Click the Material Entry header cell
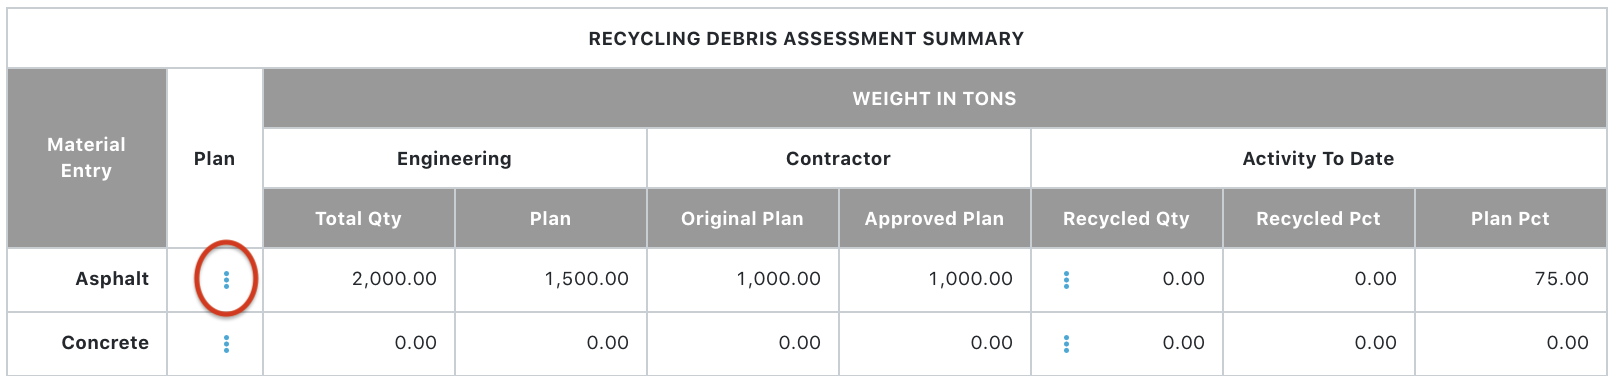1615x376 pixels. (x=87, y=158)
